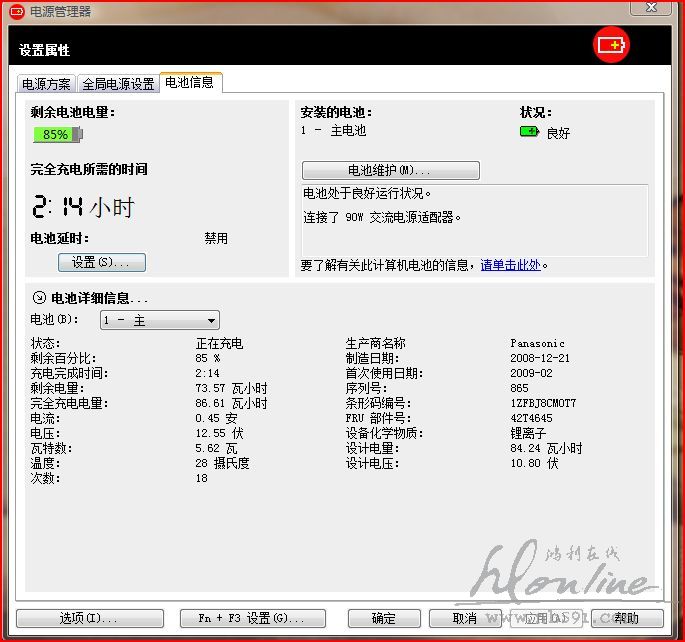
Task: Click the Fn + F3 设置(G)... button
Action: (x=253, y=618)
